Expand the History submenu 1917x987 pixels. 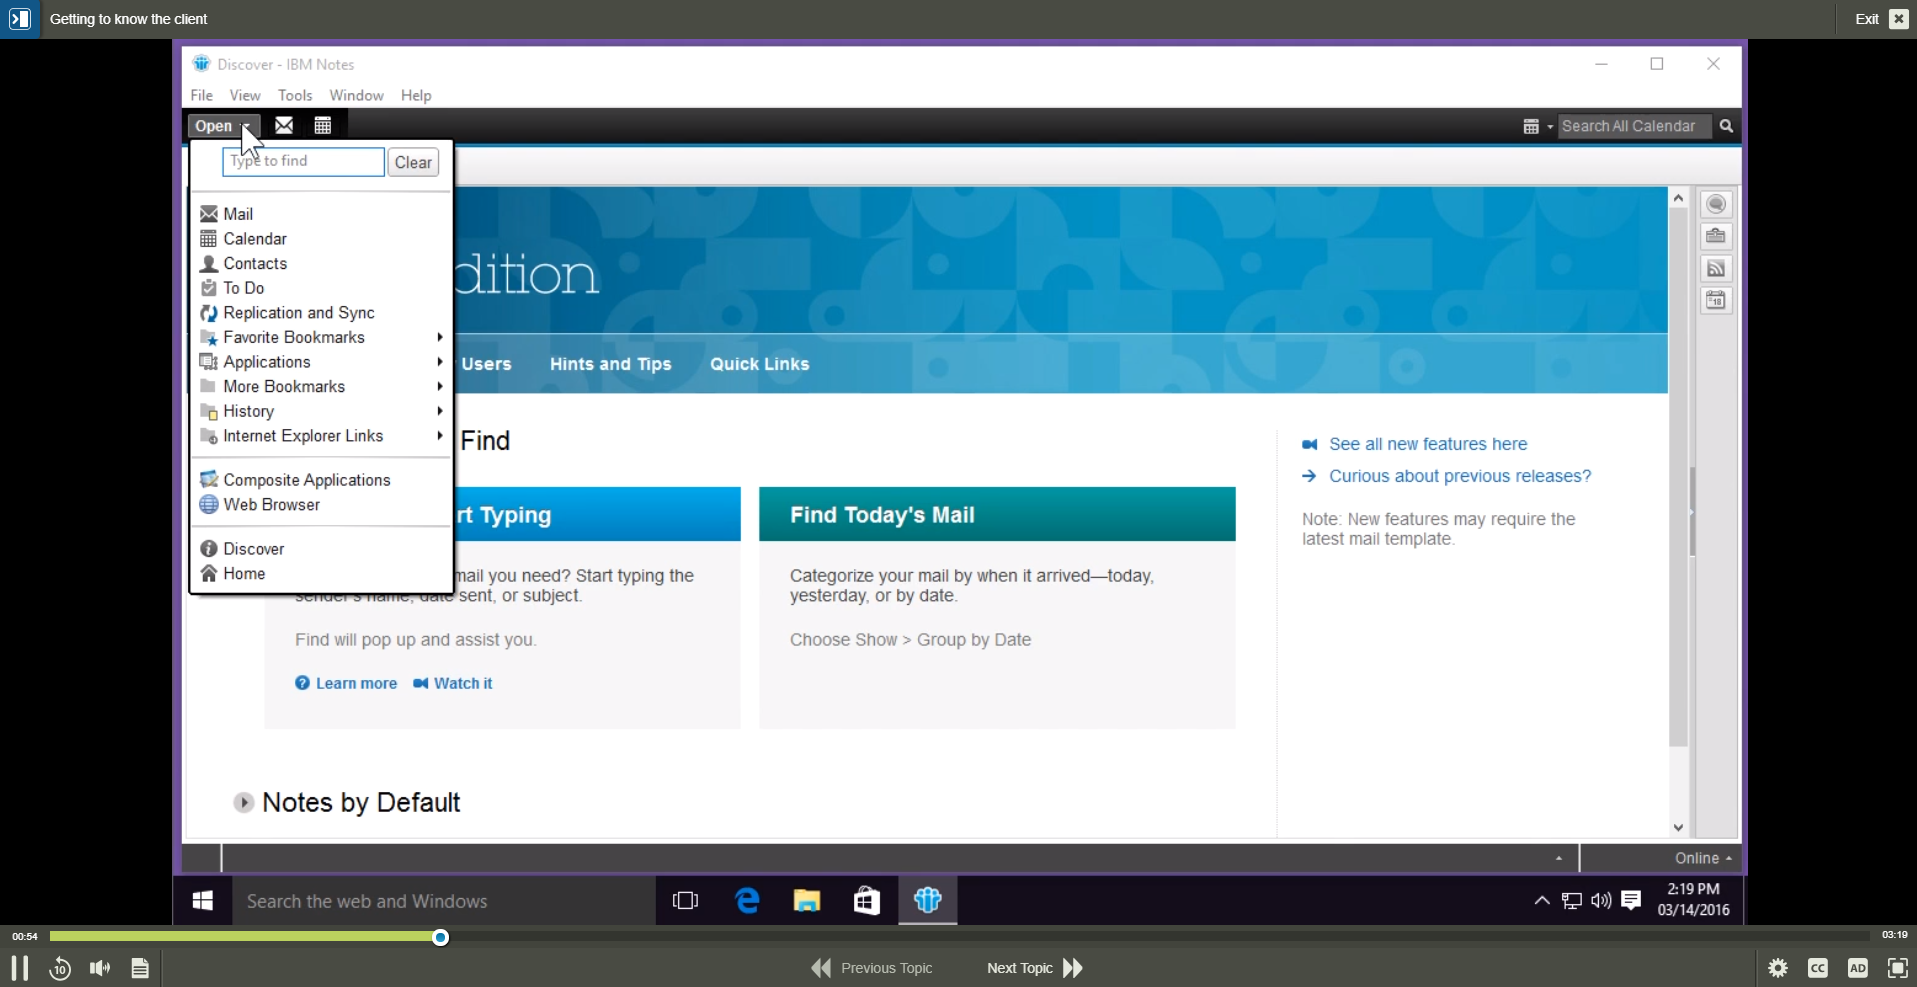(248, 410)
